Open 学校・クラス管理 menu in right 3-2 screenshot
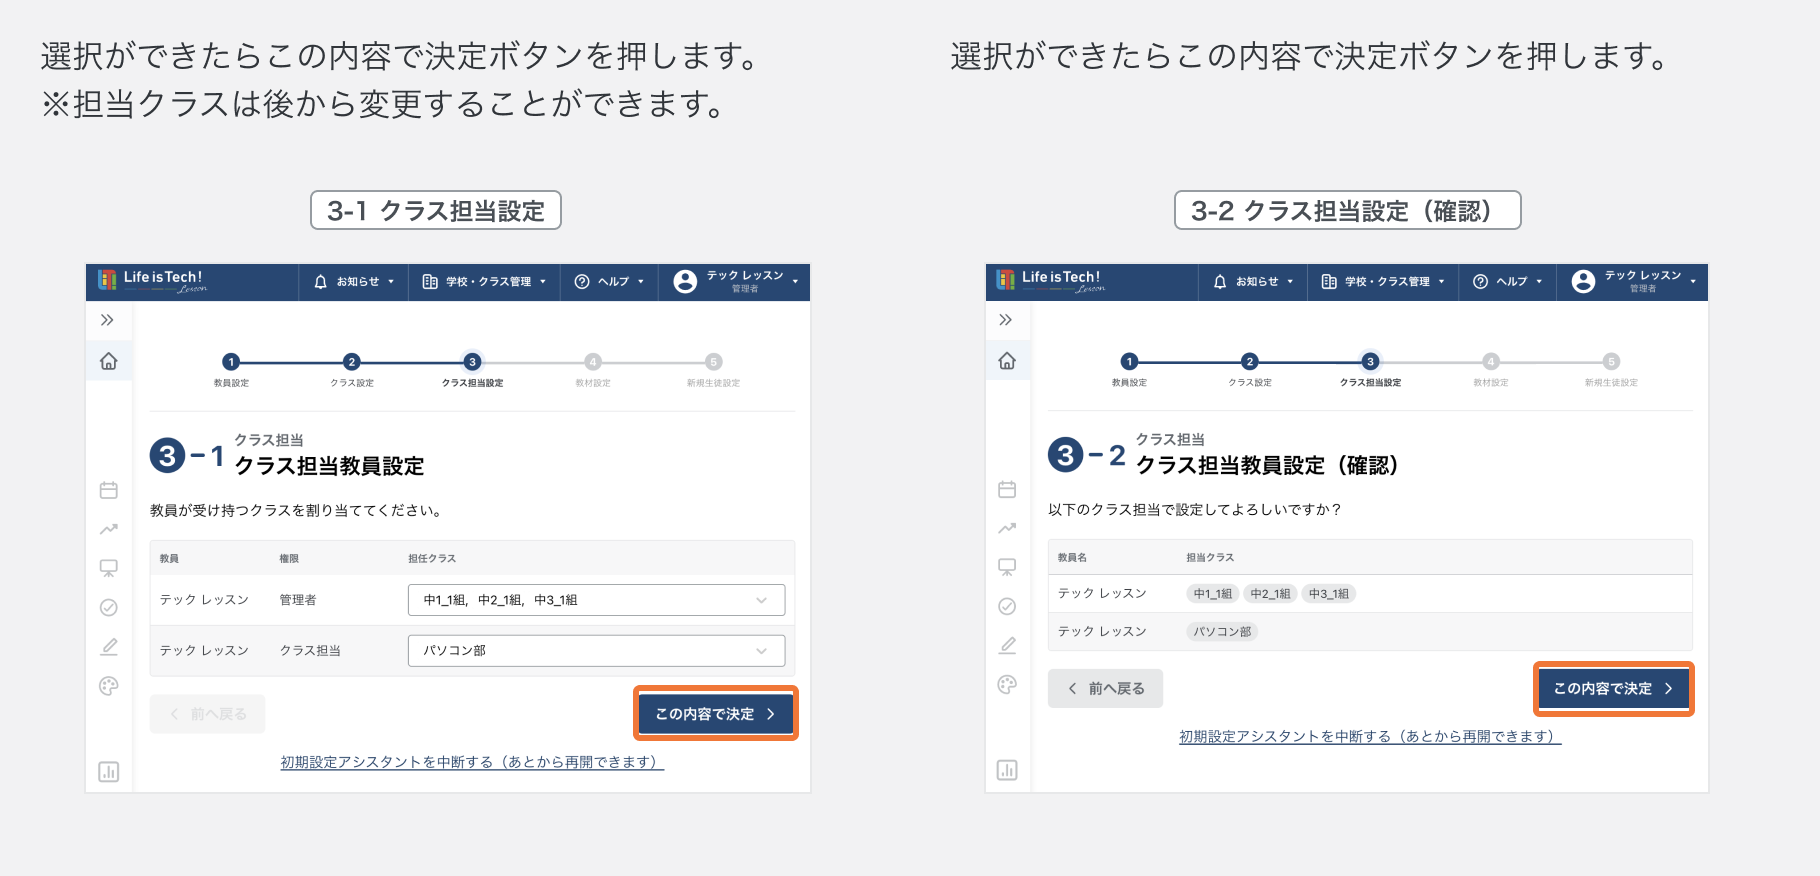1820x876 pixels. pos(1383,282)
